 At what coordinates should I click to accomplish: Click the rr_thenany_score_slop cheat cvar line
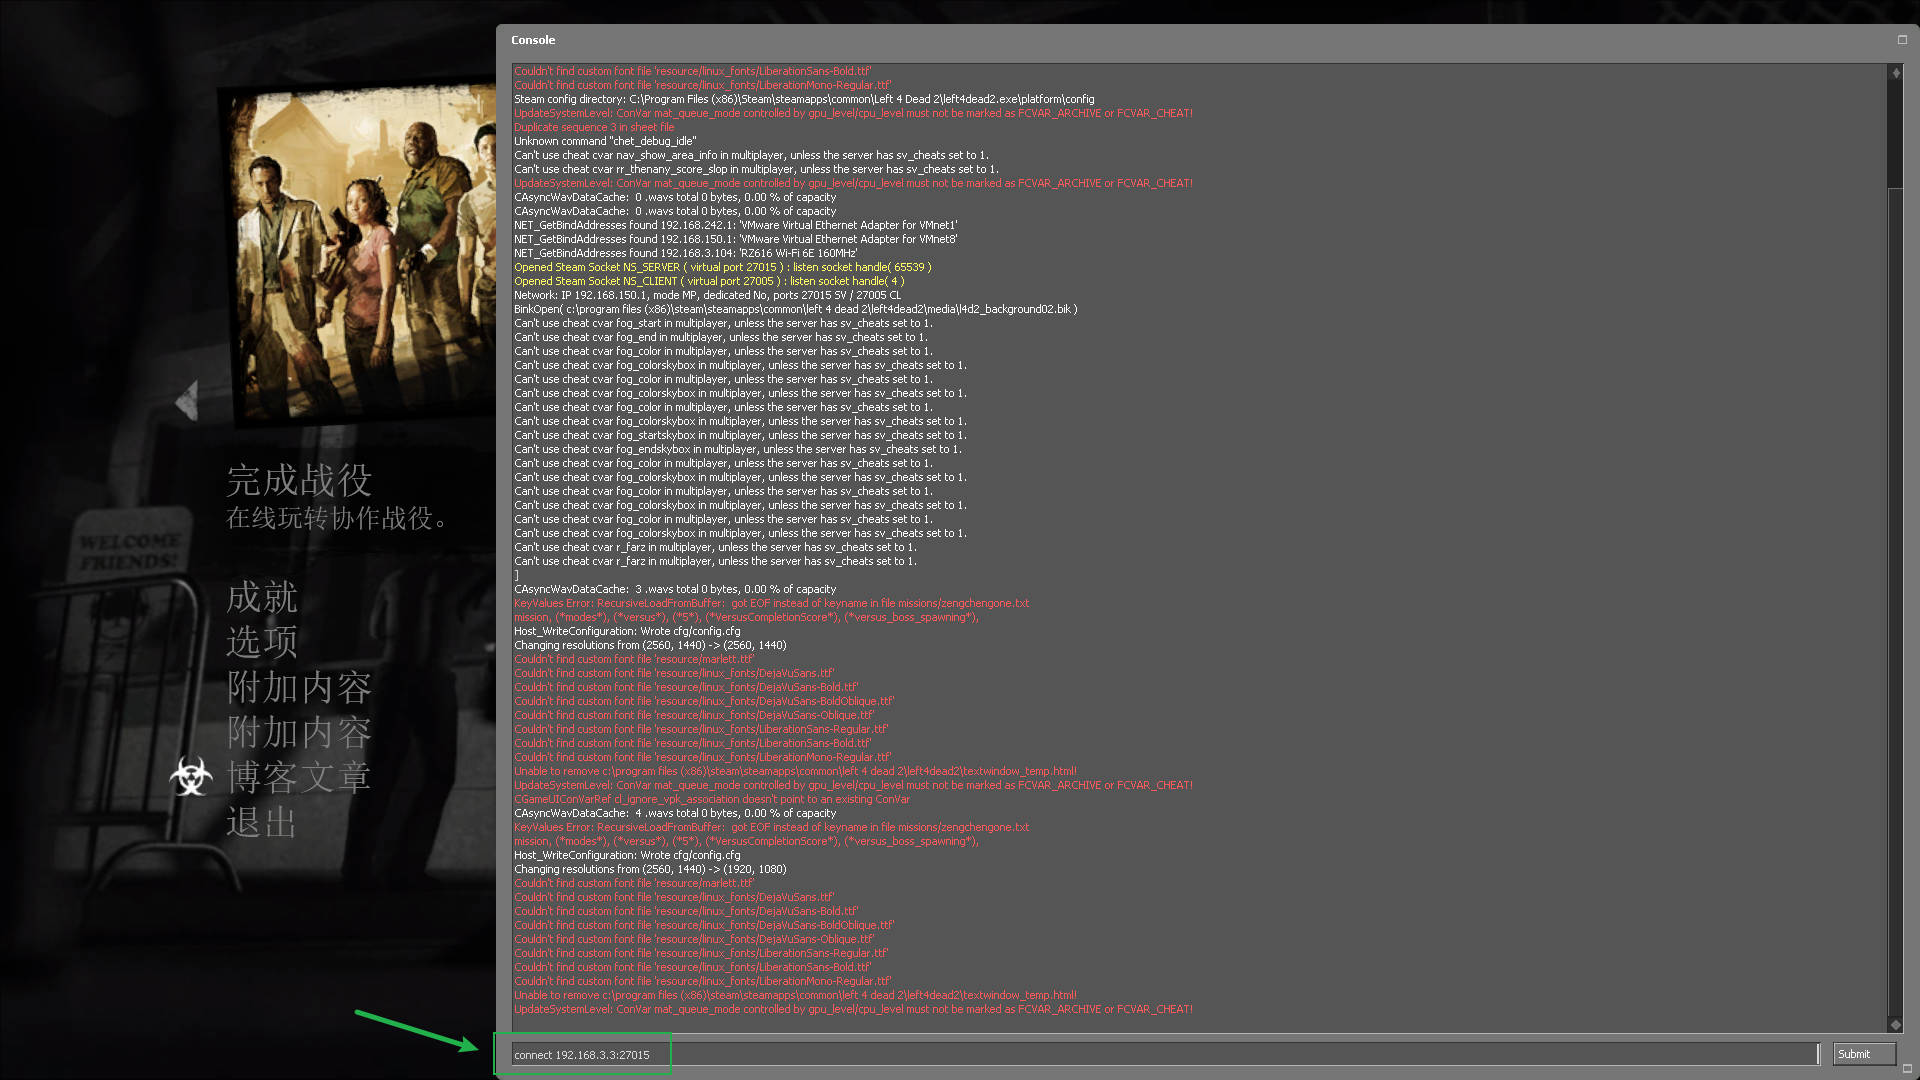(756, 169)
